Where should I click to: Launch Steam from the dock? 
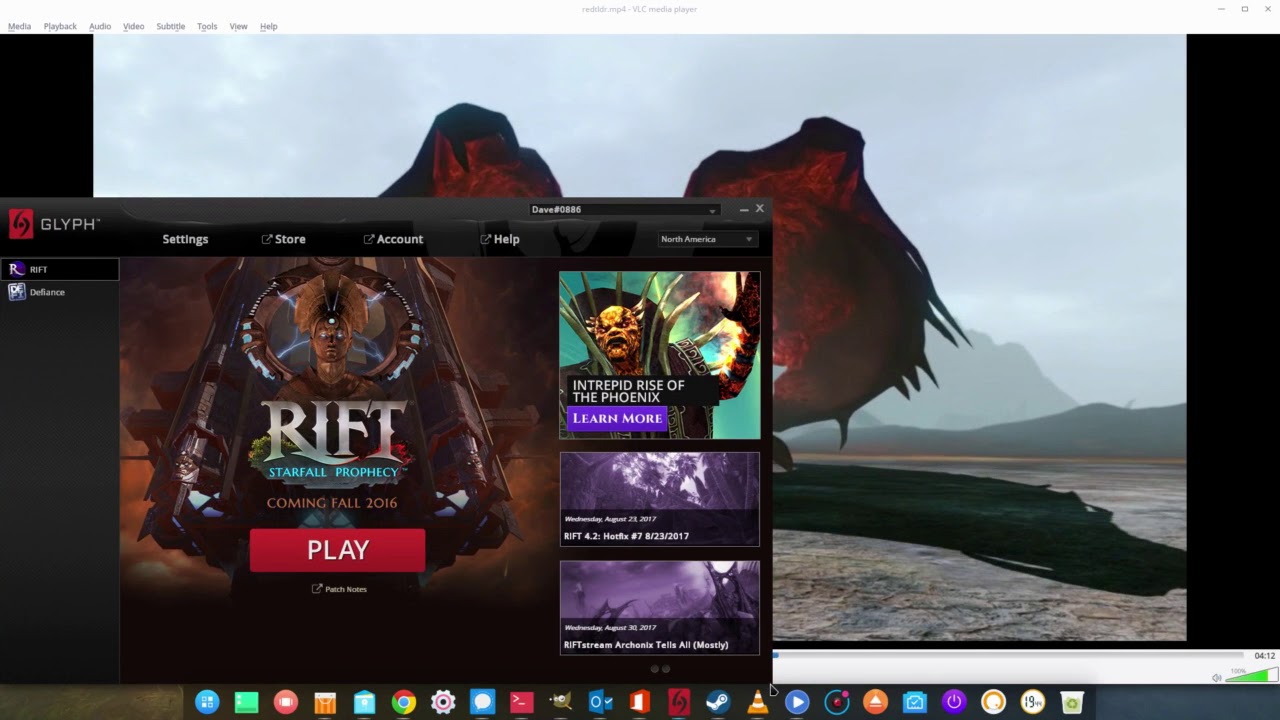click(x=718, y=702)
